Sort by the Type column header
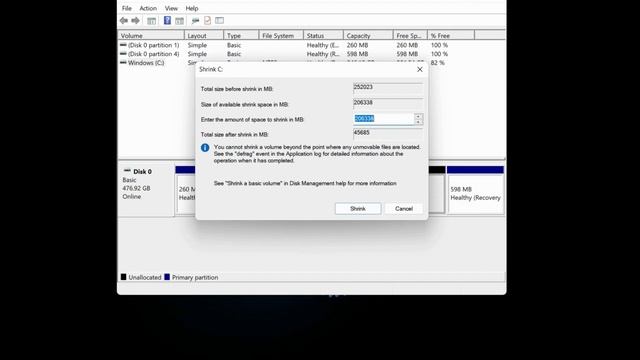This screenshot has height=360, width=640. pyautogui.click(x=241, y=36)
